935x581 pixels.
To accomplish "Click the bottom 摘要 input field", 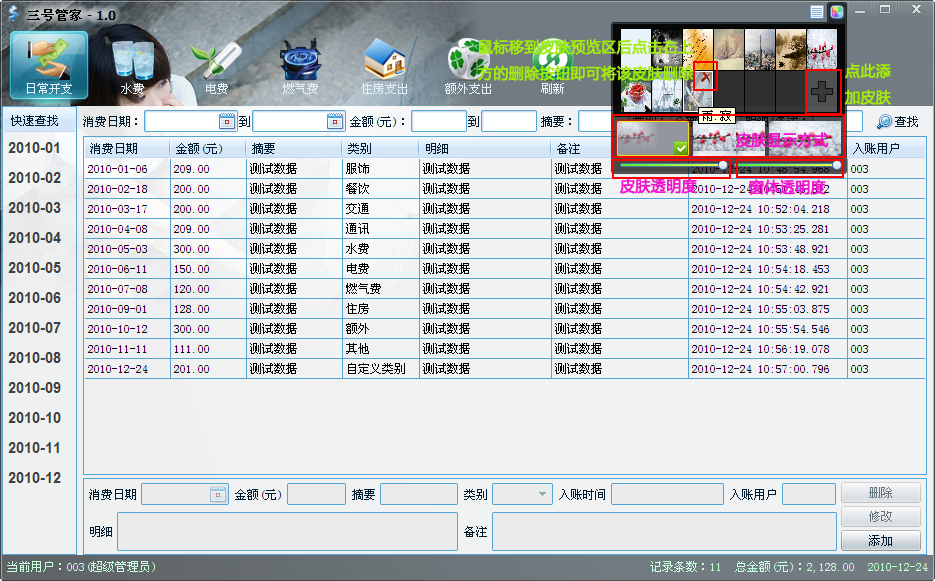I will [x=419, y=495].
